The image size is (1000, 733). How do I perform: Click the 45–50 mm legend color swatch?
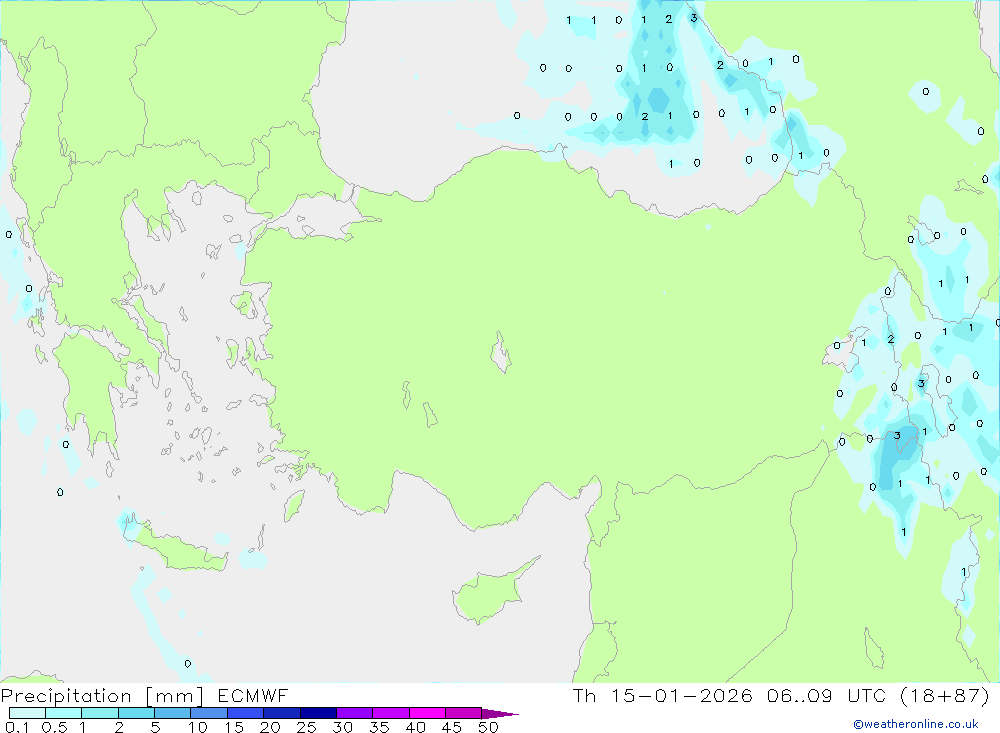coord(464,713)
